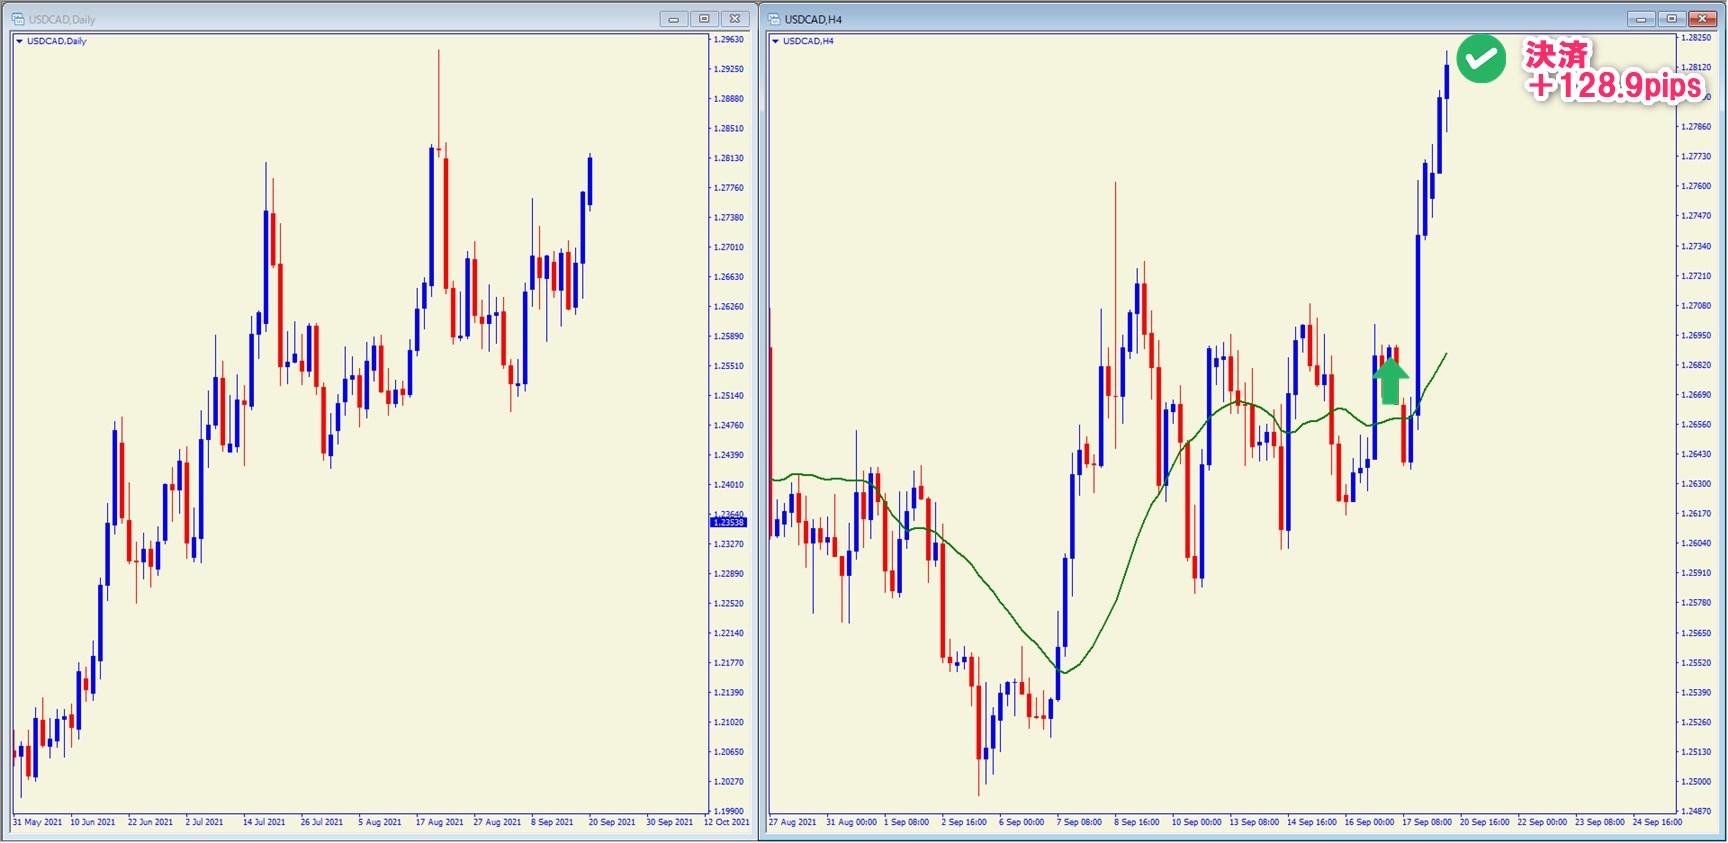Viewport: 1728px width, 843px height.
Task: Click the 8 Sep 2021 date label
Action: coord(553,822)
